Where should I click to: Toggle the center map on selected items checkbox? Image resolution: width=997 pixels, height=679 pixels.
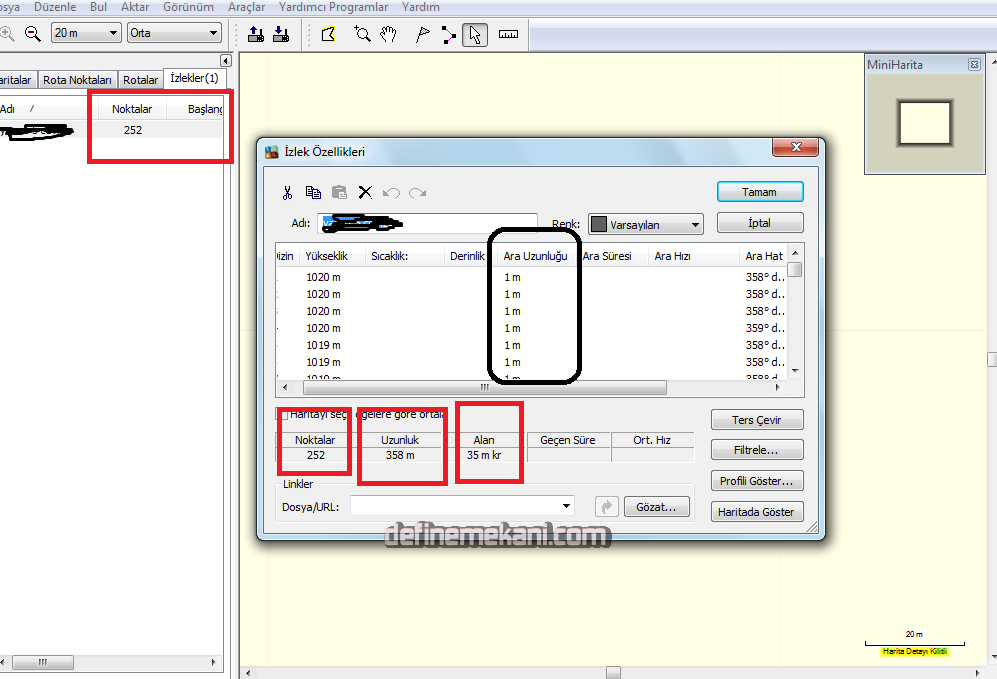pyautogui.click(x=282, y=414)
